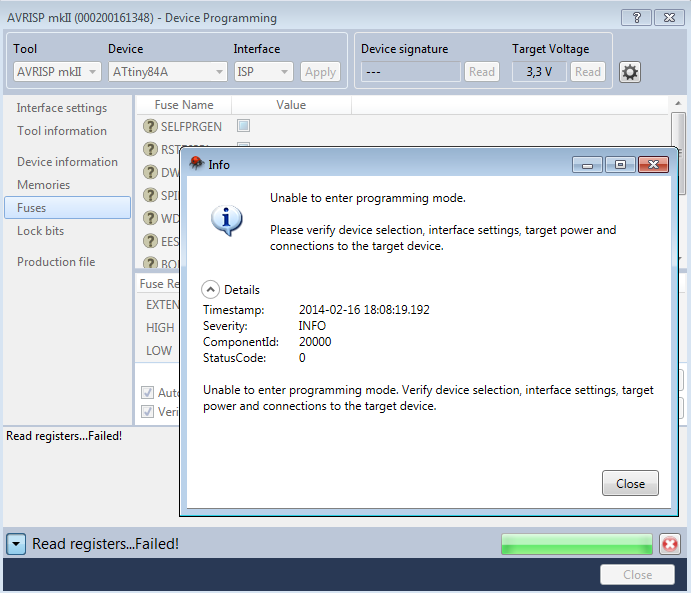Click the fuse list scroll up arrow
This screenshot has width=691, height=593.
[678, 103]
